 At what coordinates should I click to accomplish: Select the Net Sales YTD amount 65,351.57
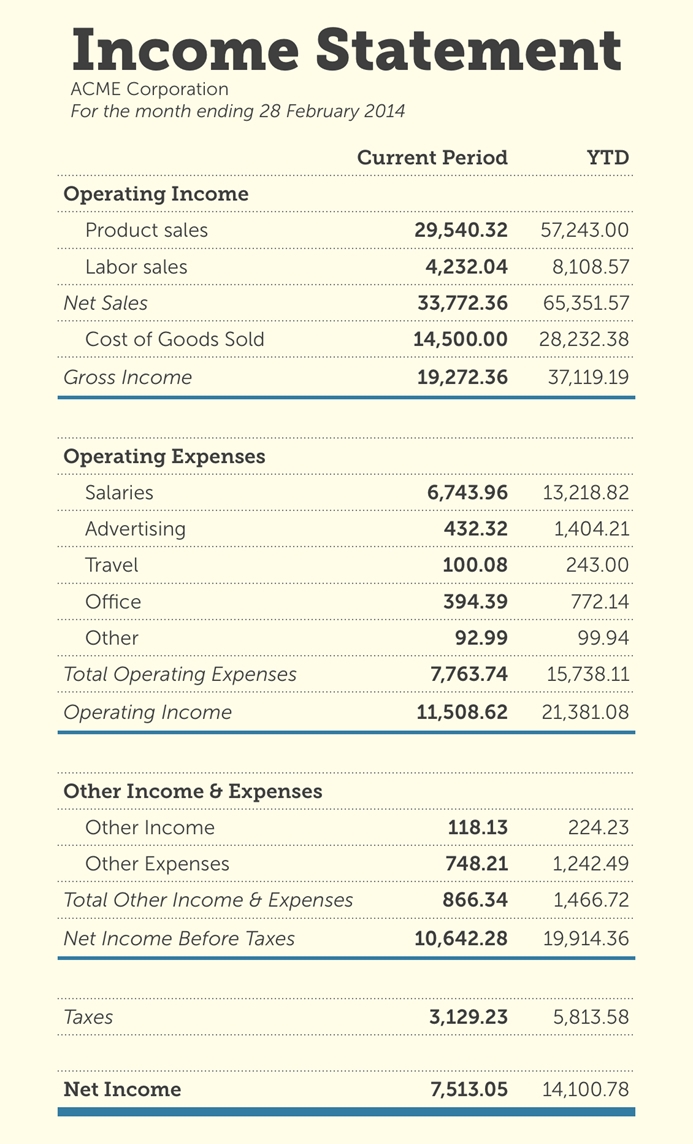click(x=585, y=303)
